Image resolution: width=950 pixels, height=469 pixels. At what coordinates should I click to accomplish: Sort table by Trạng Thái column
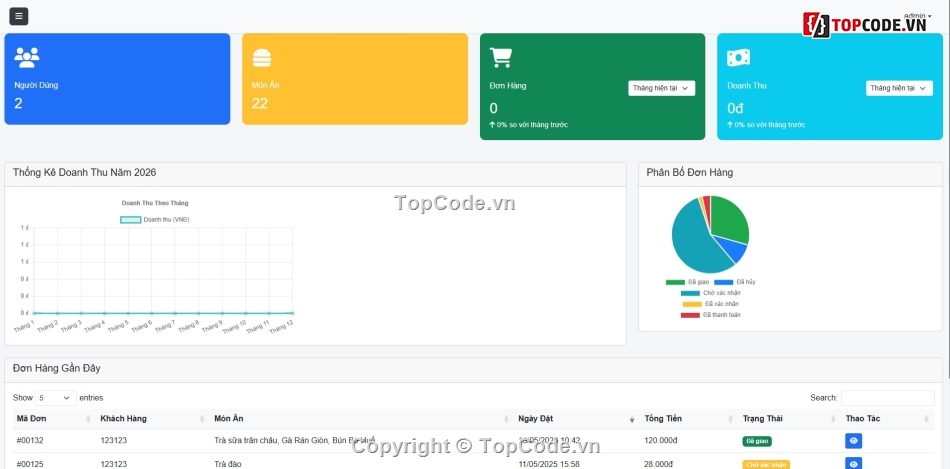(789, 419)
